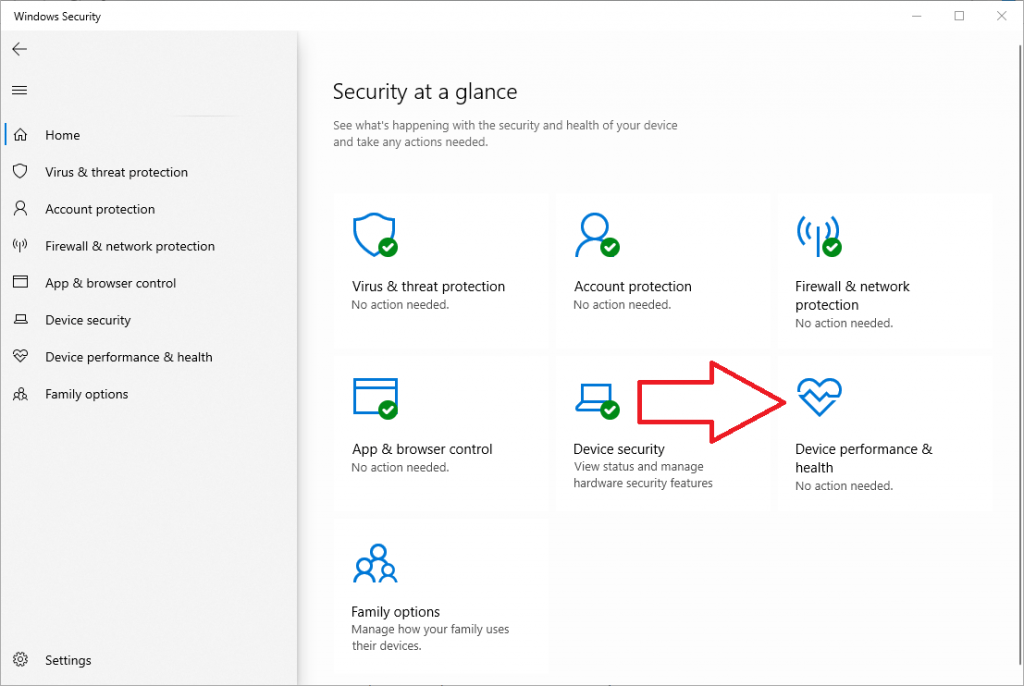The width and height of the screenshot is (1024, 686).
Task: Click the antenna icon in sidebar
Action: (20, 246)
